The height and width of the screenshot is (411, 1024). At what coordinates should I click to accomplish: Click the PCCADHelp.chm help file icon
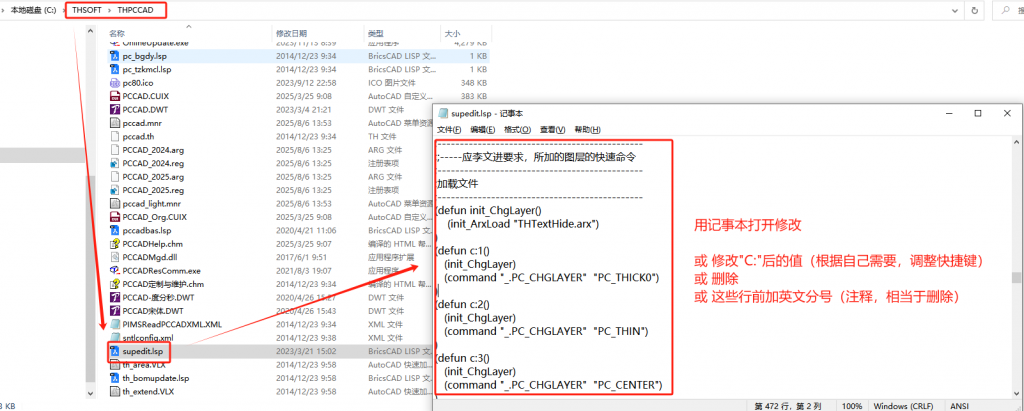point(115,244)
